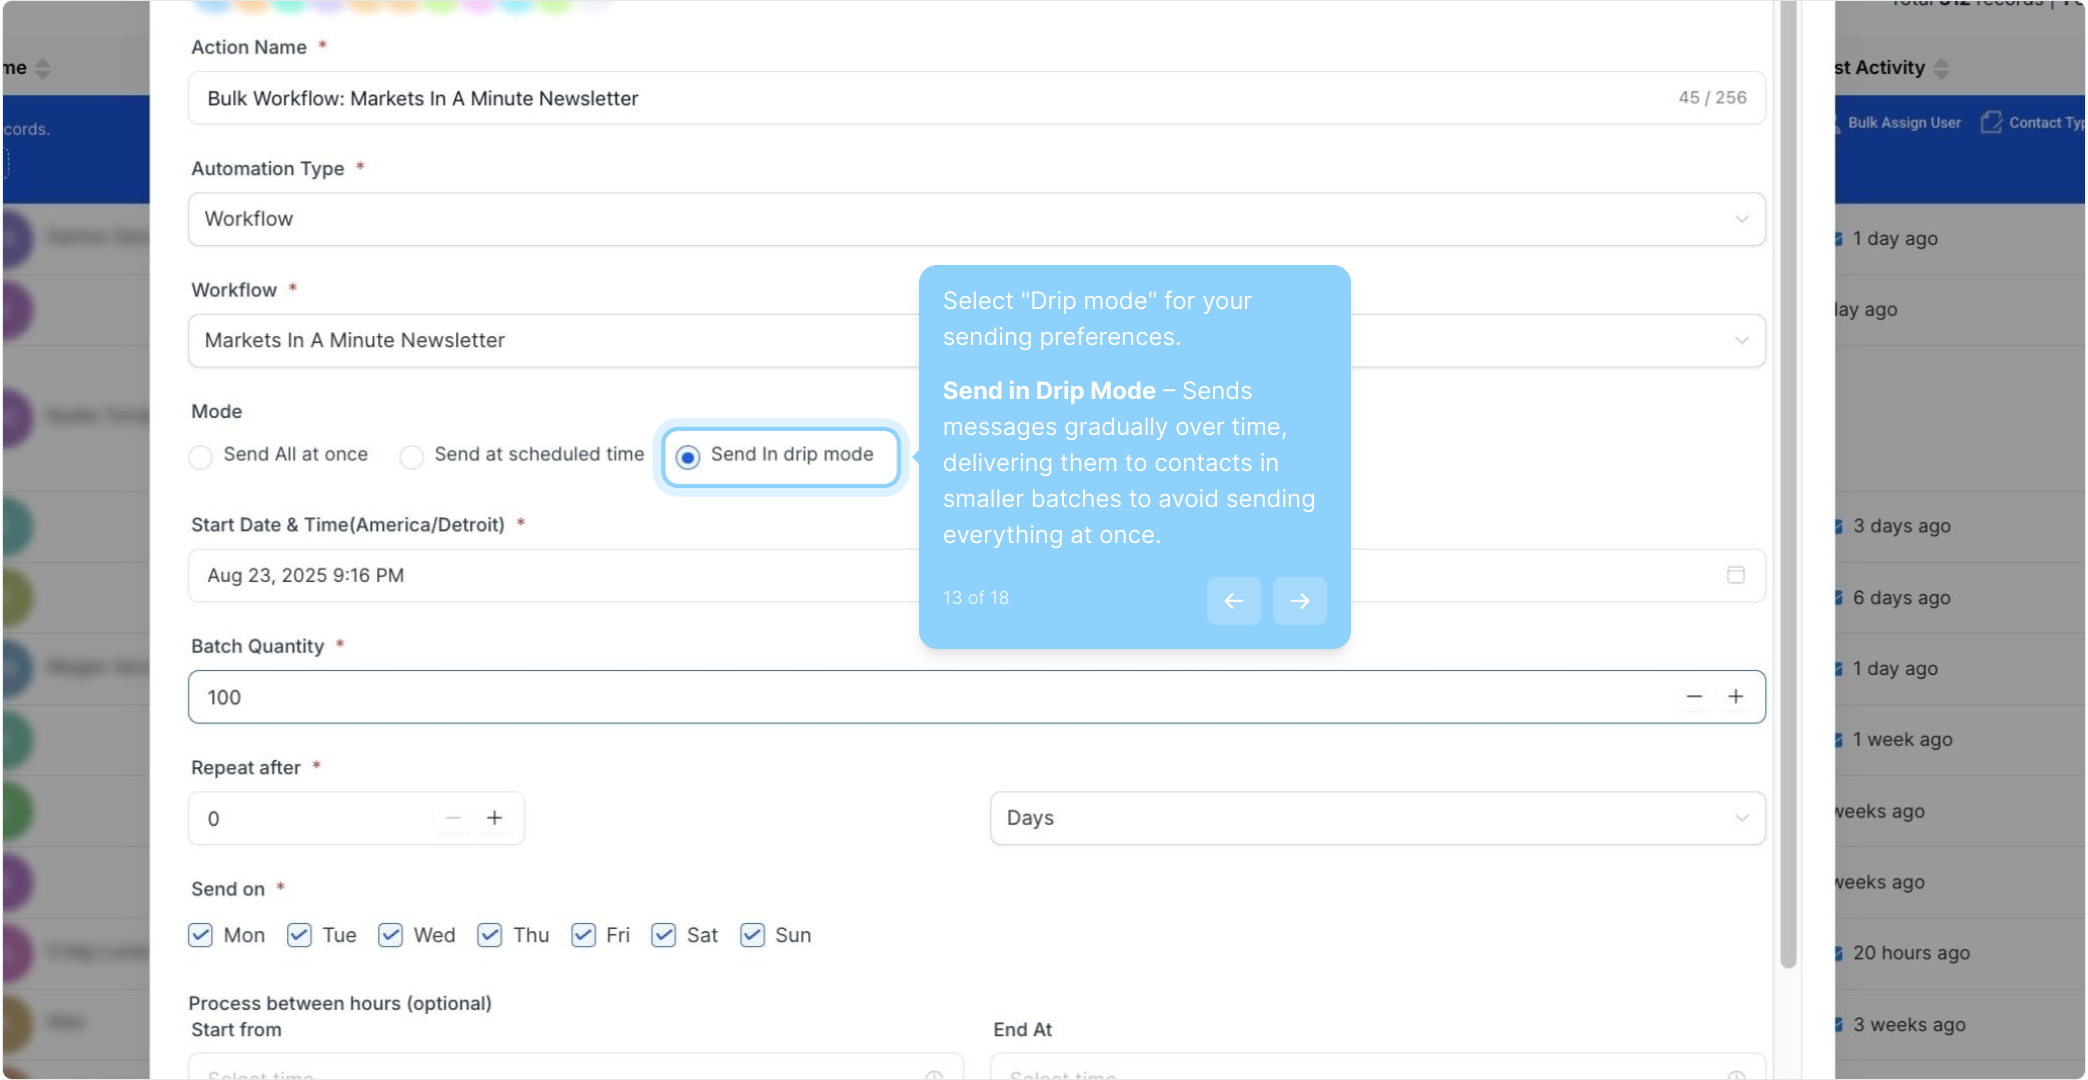
Task: Select Send In drip mode radio
Action: point(688,457)
